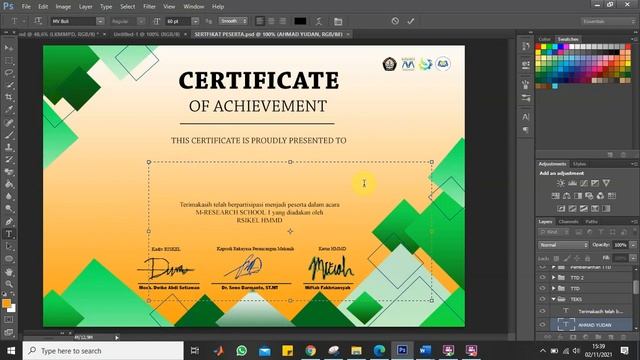Select the Rectangular Marquee tool

9,61
